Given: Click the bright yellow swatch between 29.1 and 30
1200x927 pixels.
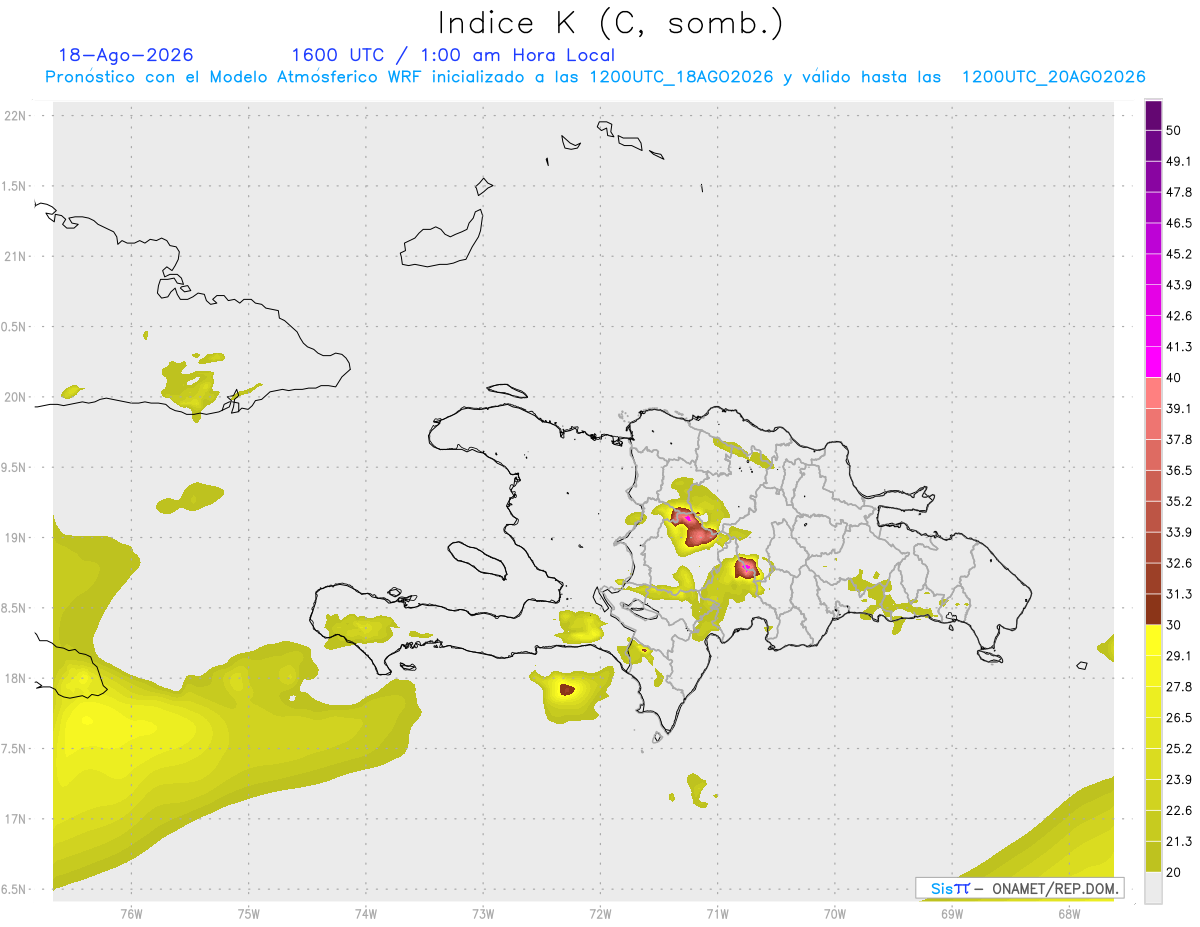Looking at the screenshot, I should point(1154,640).
